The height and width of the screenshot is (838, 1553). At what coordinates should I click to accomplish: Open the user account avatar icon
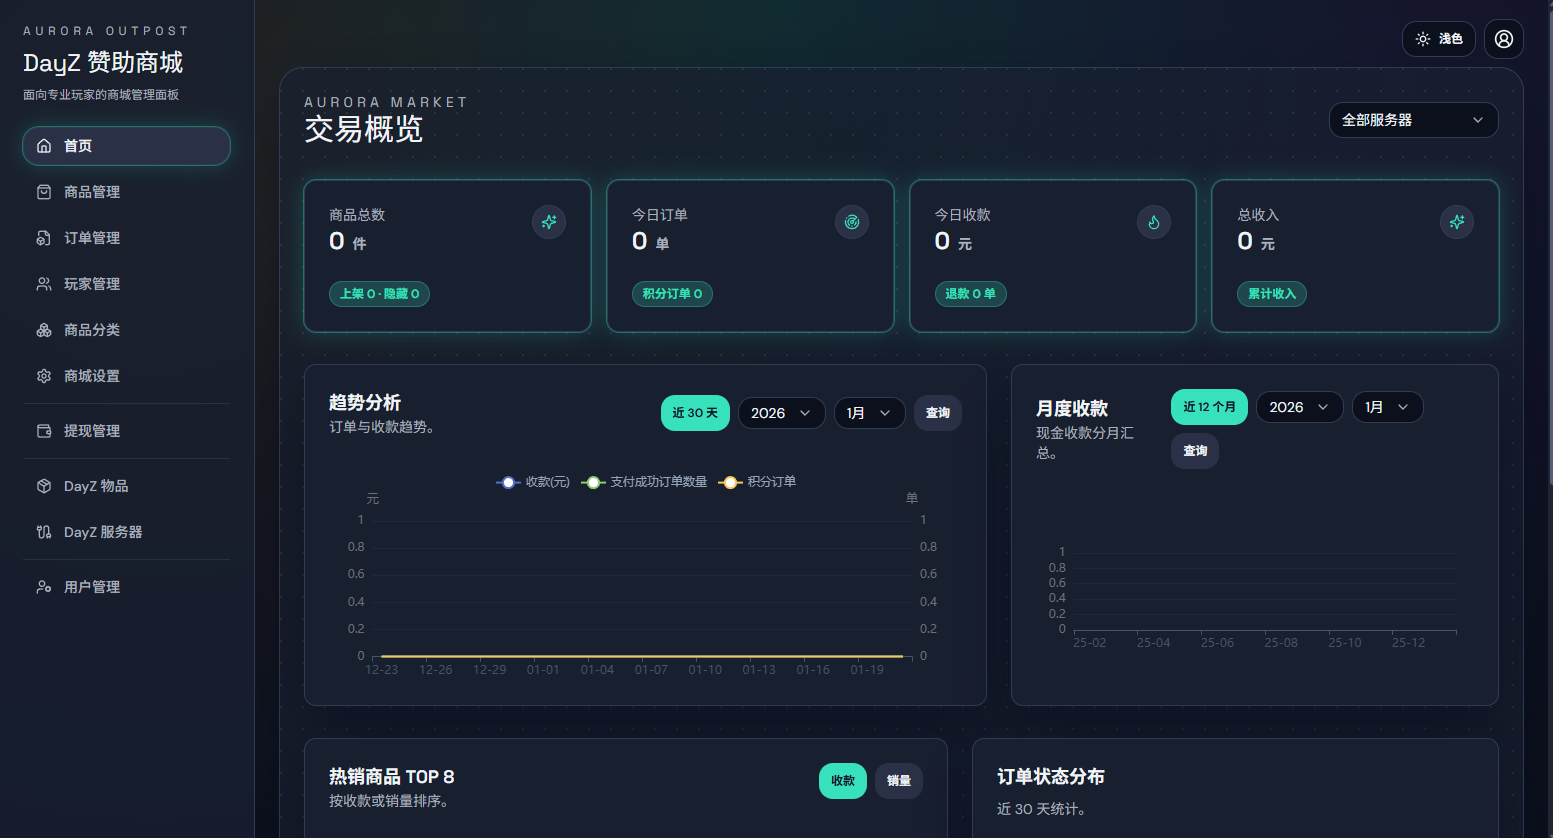(x=1503, y=39)
